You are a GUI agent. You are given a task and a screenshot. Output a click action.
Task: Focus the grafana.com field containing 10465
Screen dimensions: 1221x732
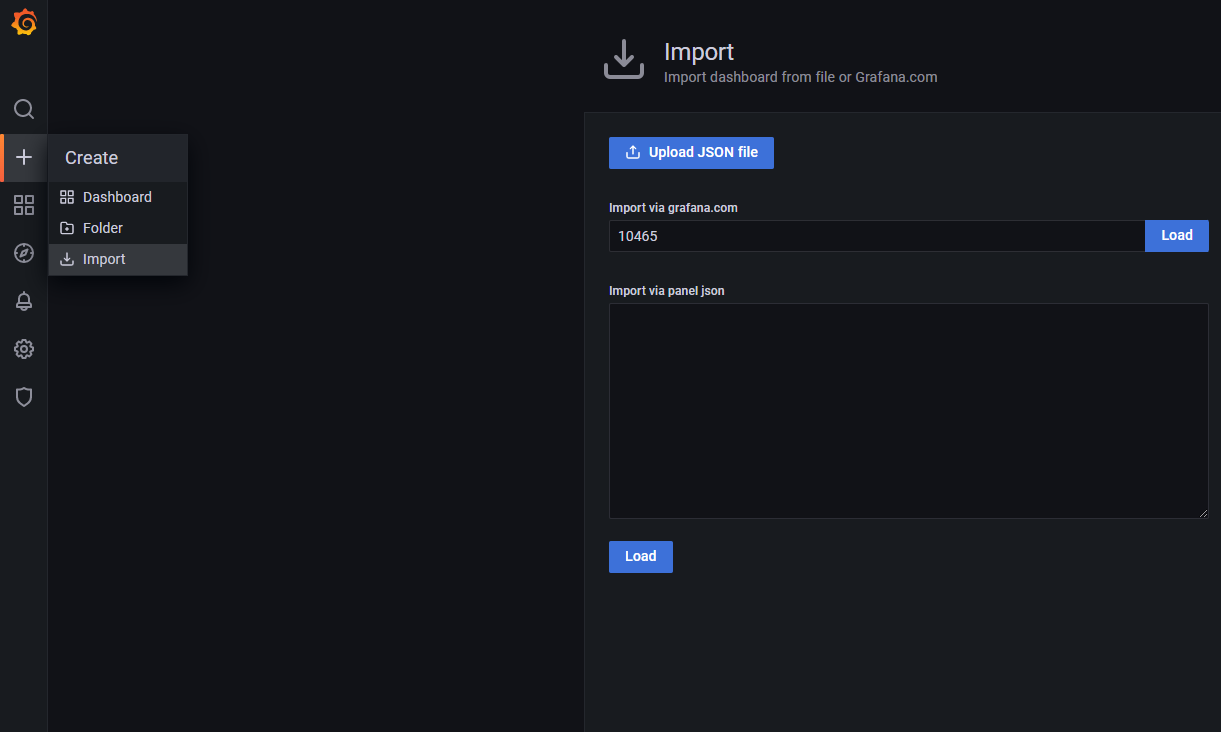[876, 236]
